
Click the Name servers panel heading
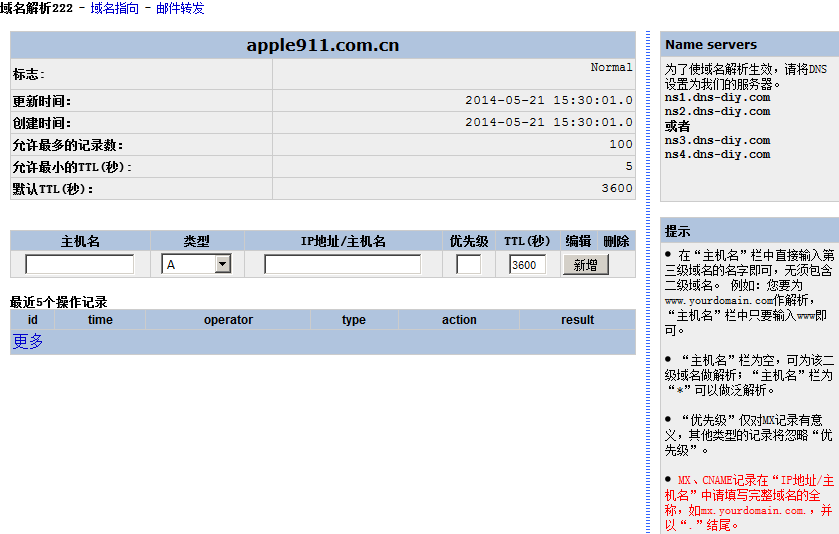[711, 44]
